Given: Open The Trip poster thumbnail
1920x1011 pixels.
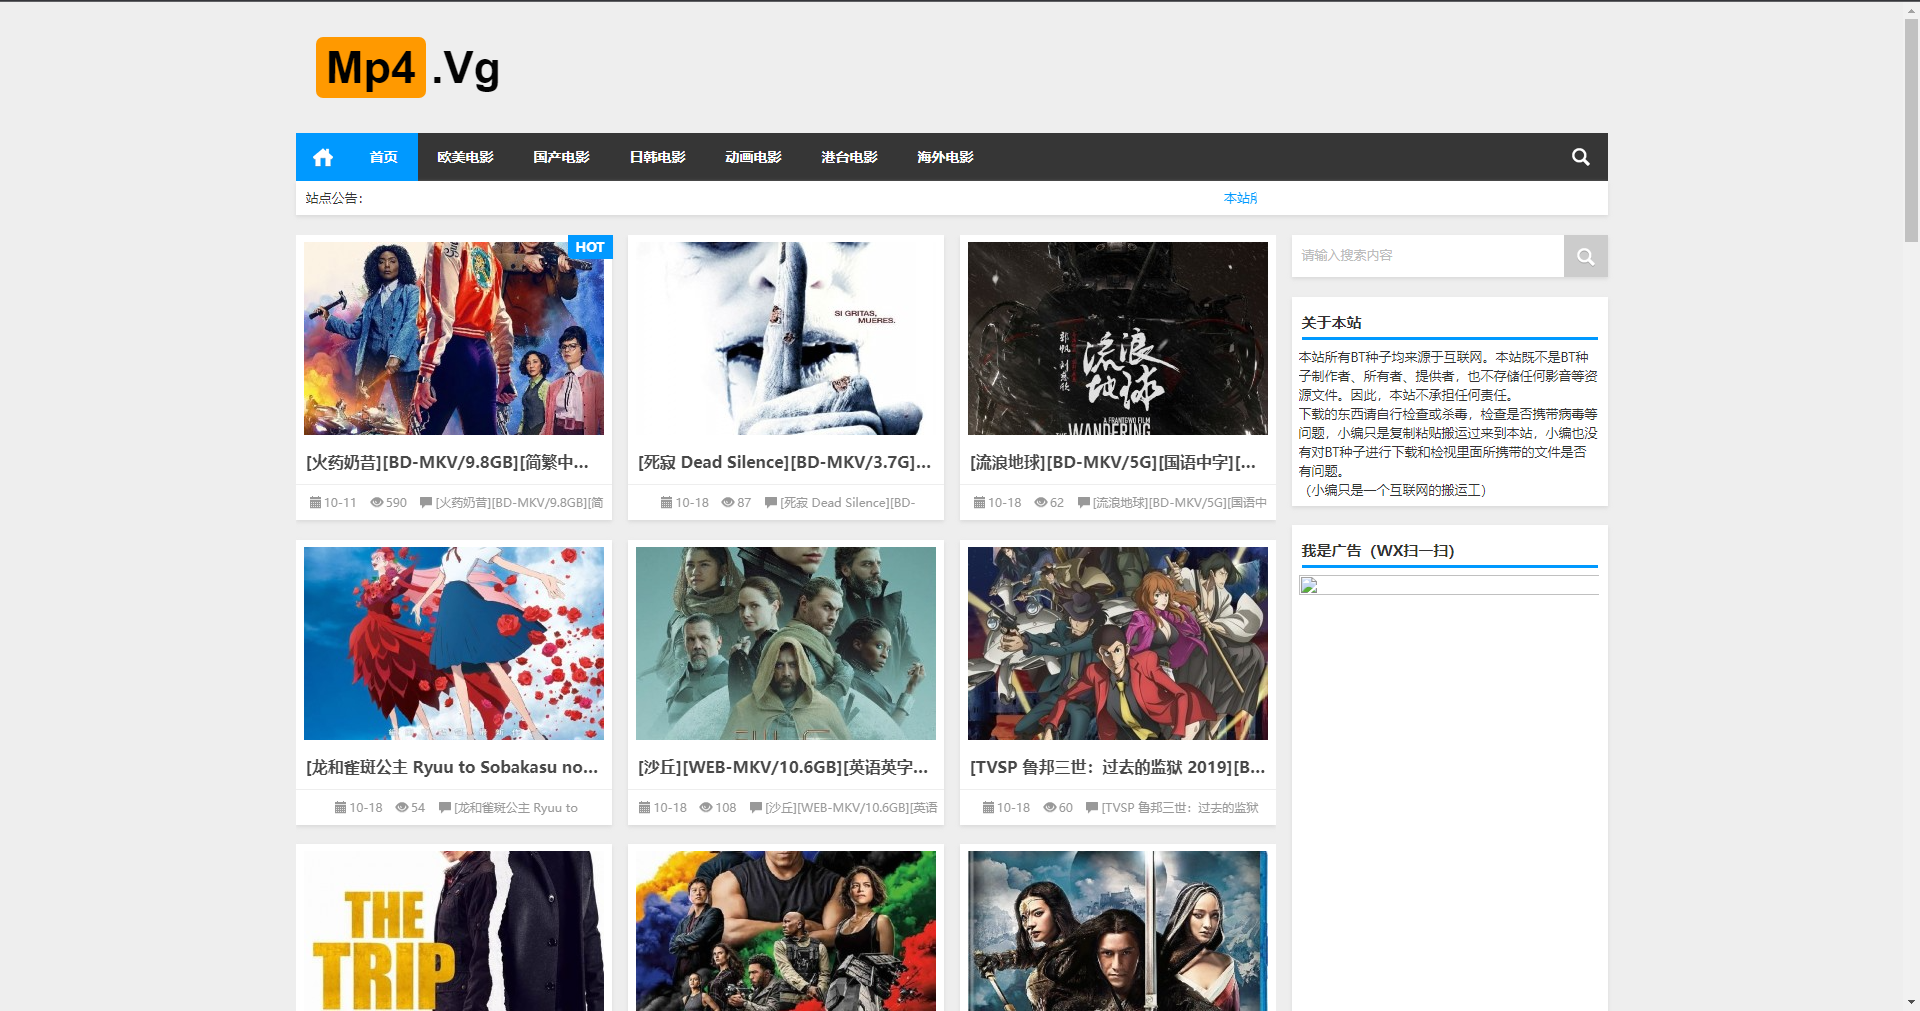Looking at the screenshot, I should [454, 931].
